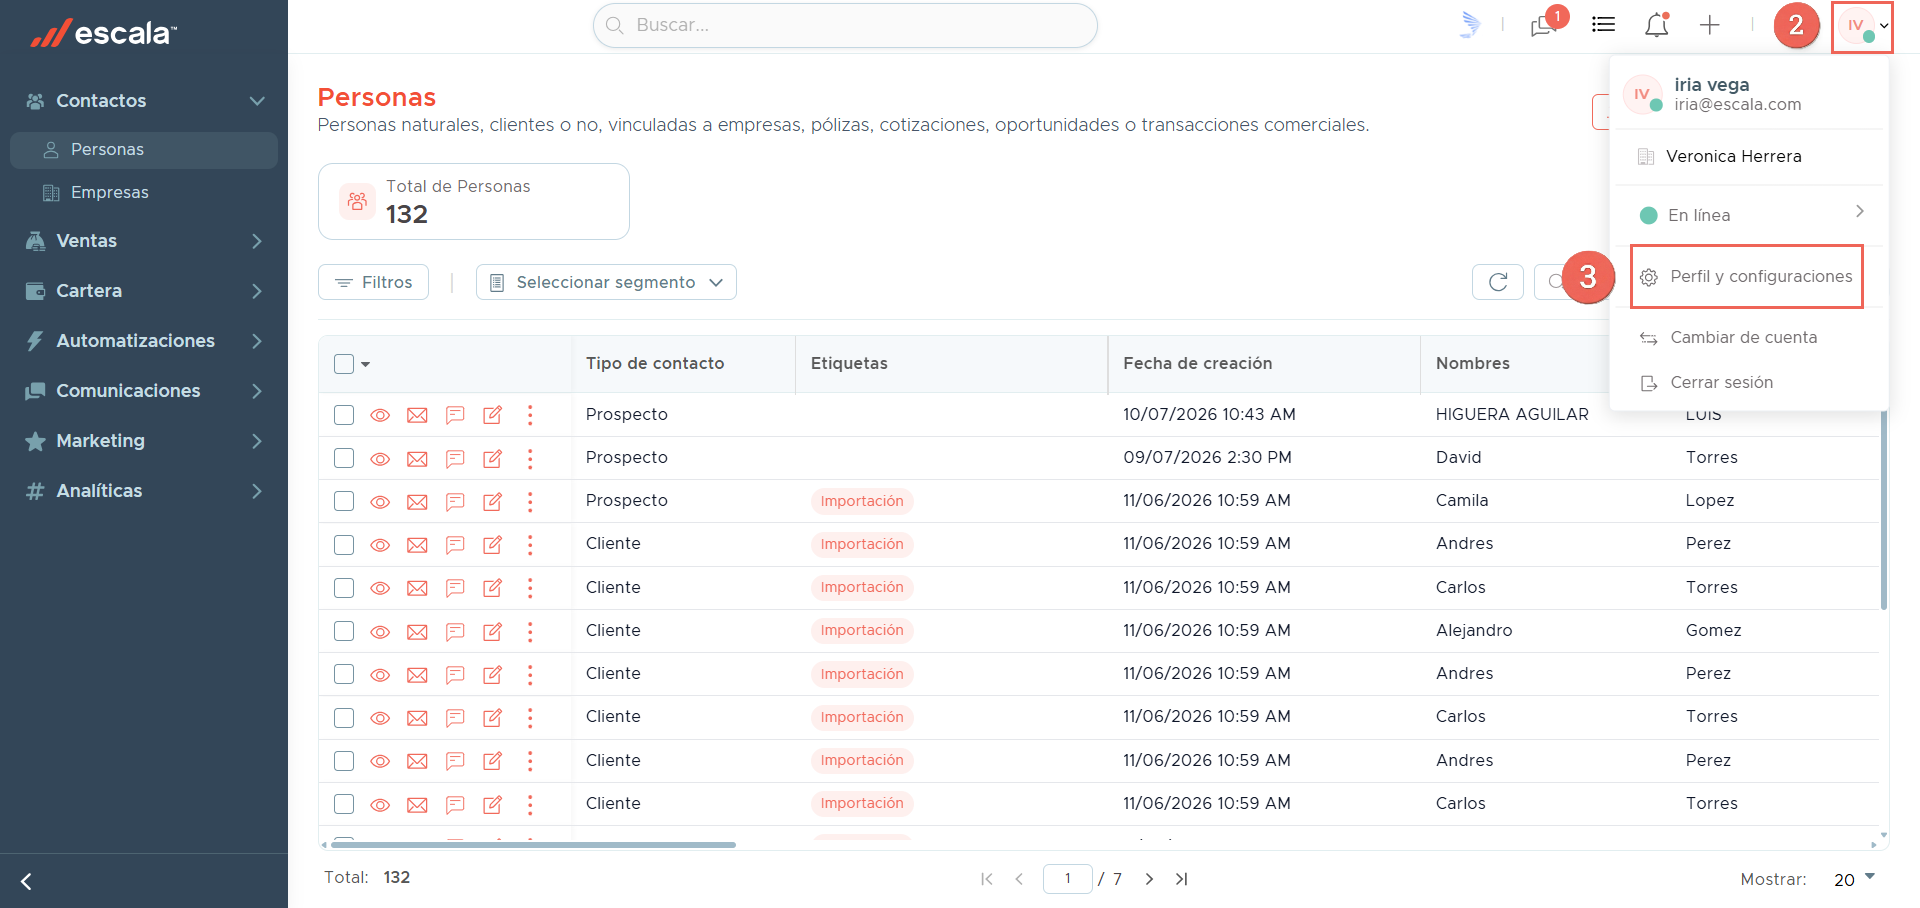Focus the Buscar search field

click(x=845, y=25)
